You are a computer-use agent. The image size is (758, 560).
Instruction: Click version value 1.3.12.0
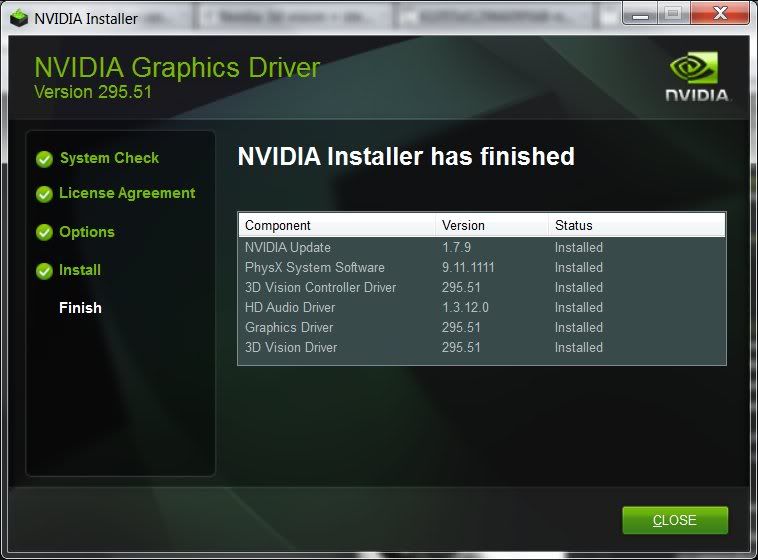coord(465,307)
